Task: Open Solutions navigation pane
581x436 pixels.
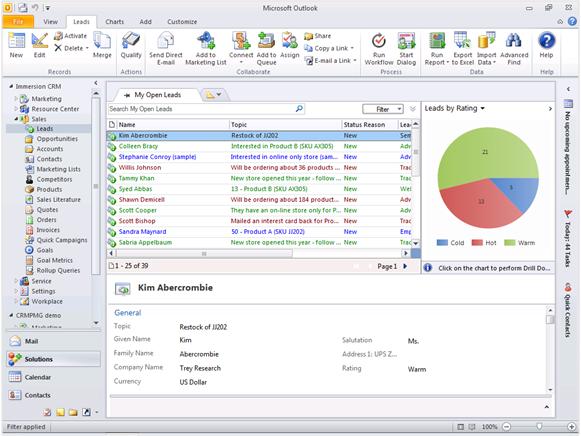Action: 53,359
